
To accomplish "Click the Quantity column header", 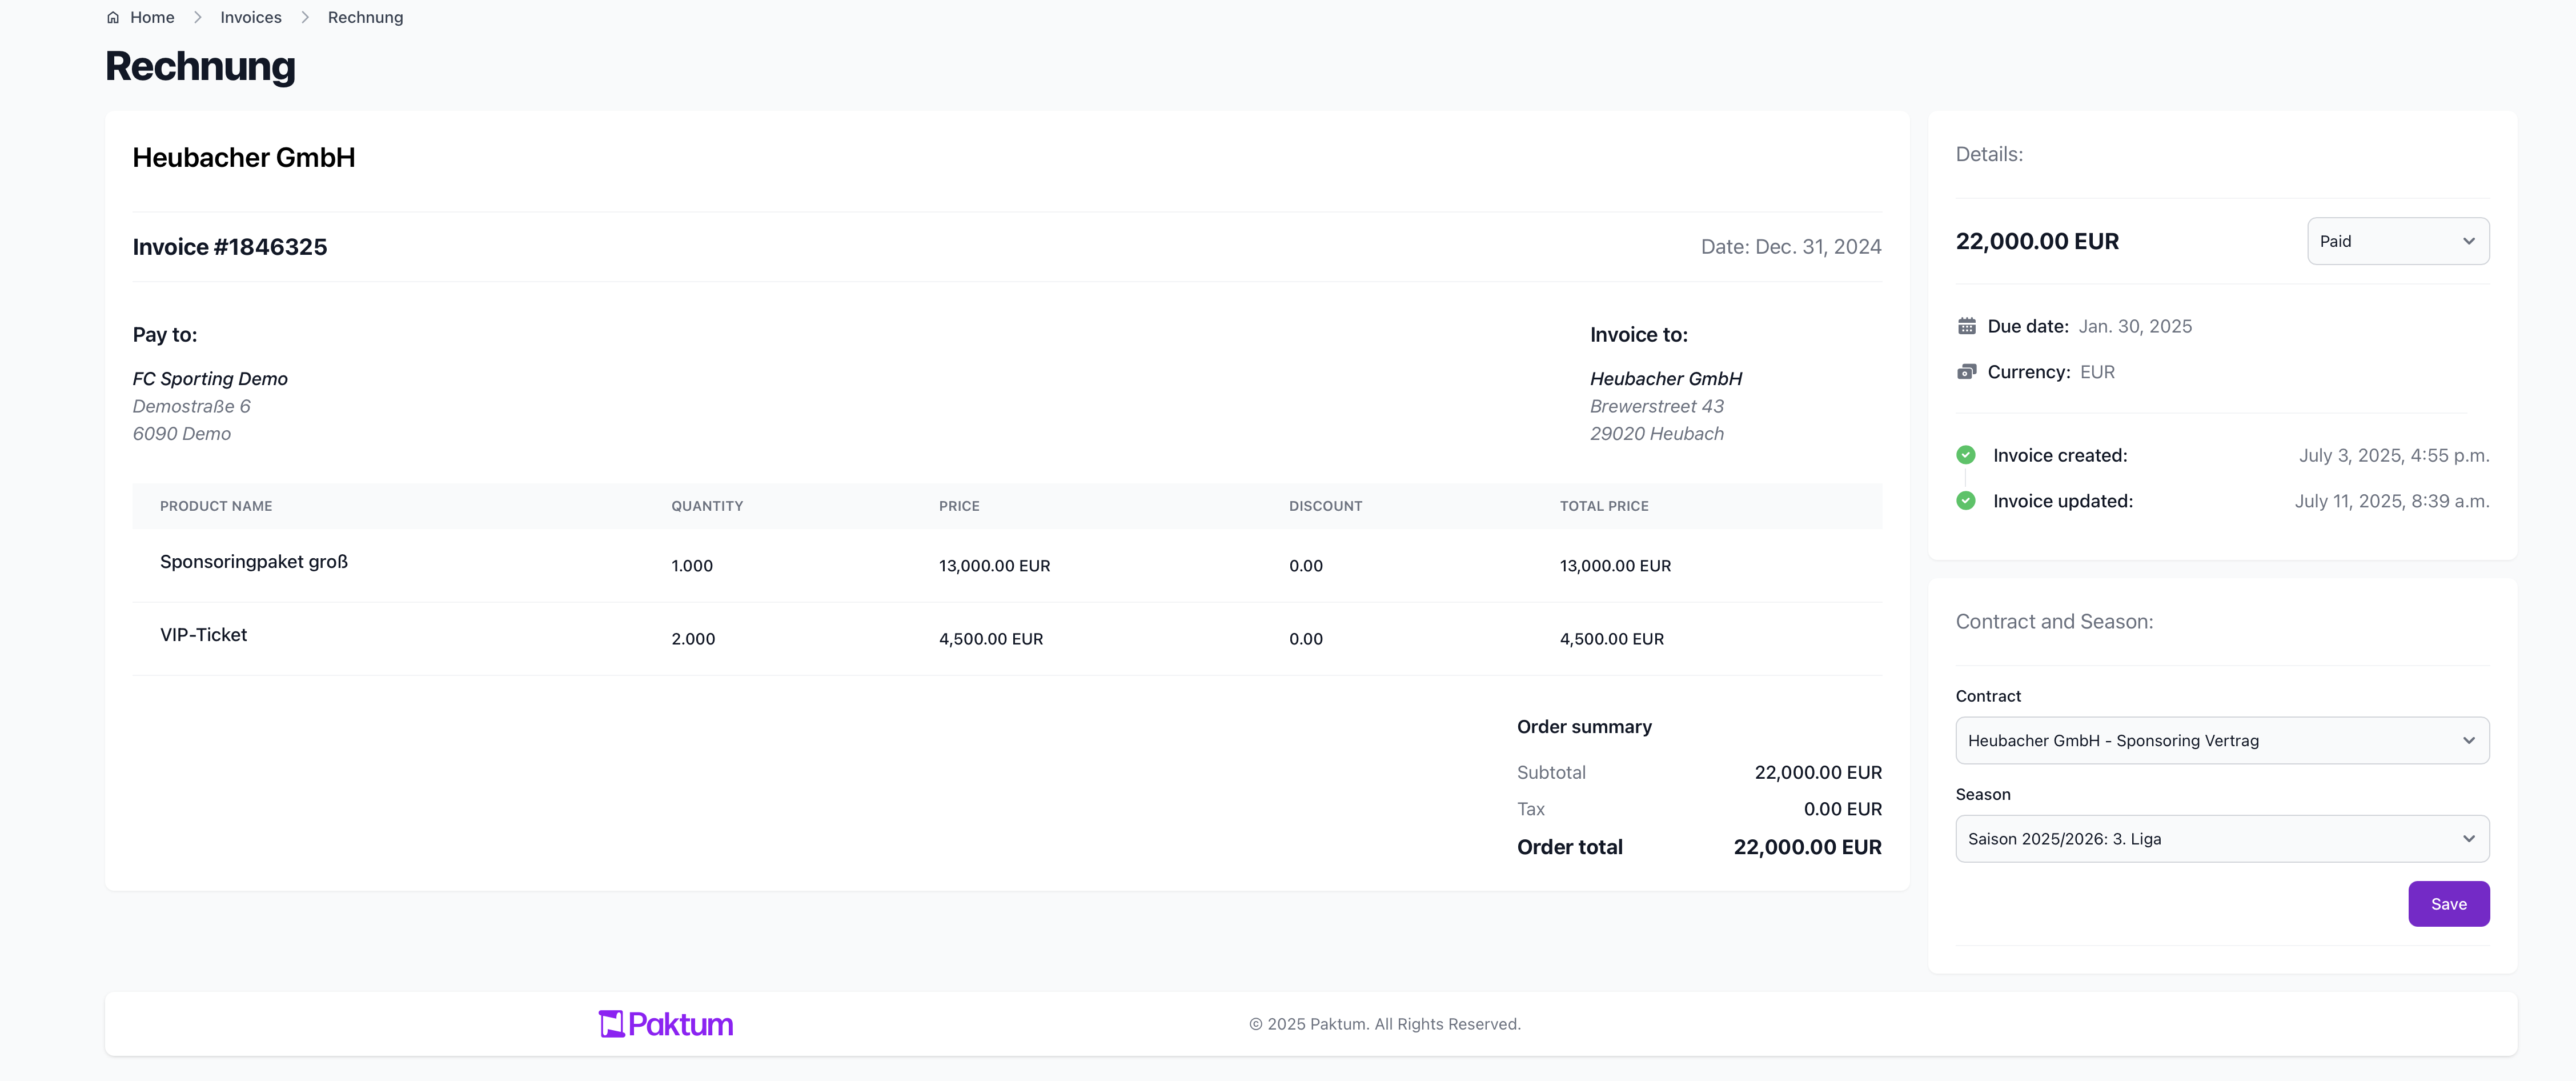I will coord(707,506).
